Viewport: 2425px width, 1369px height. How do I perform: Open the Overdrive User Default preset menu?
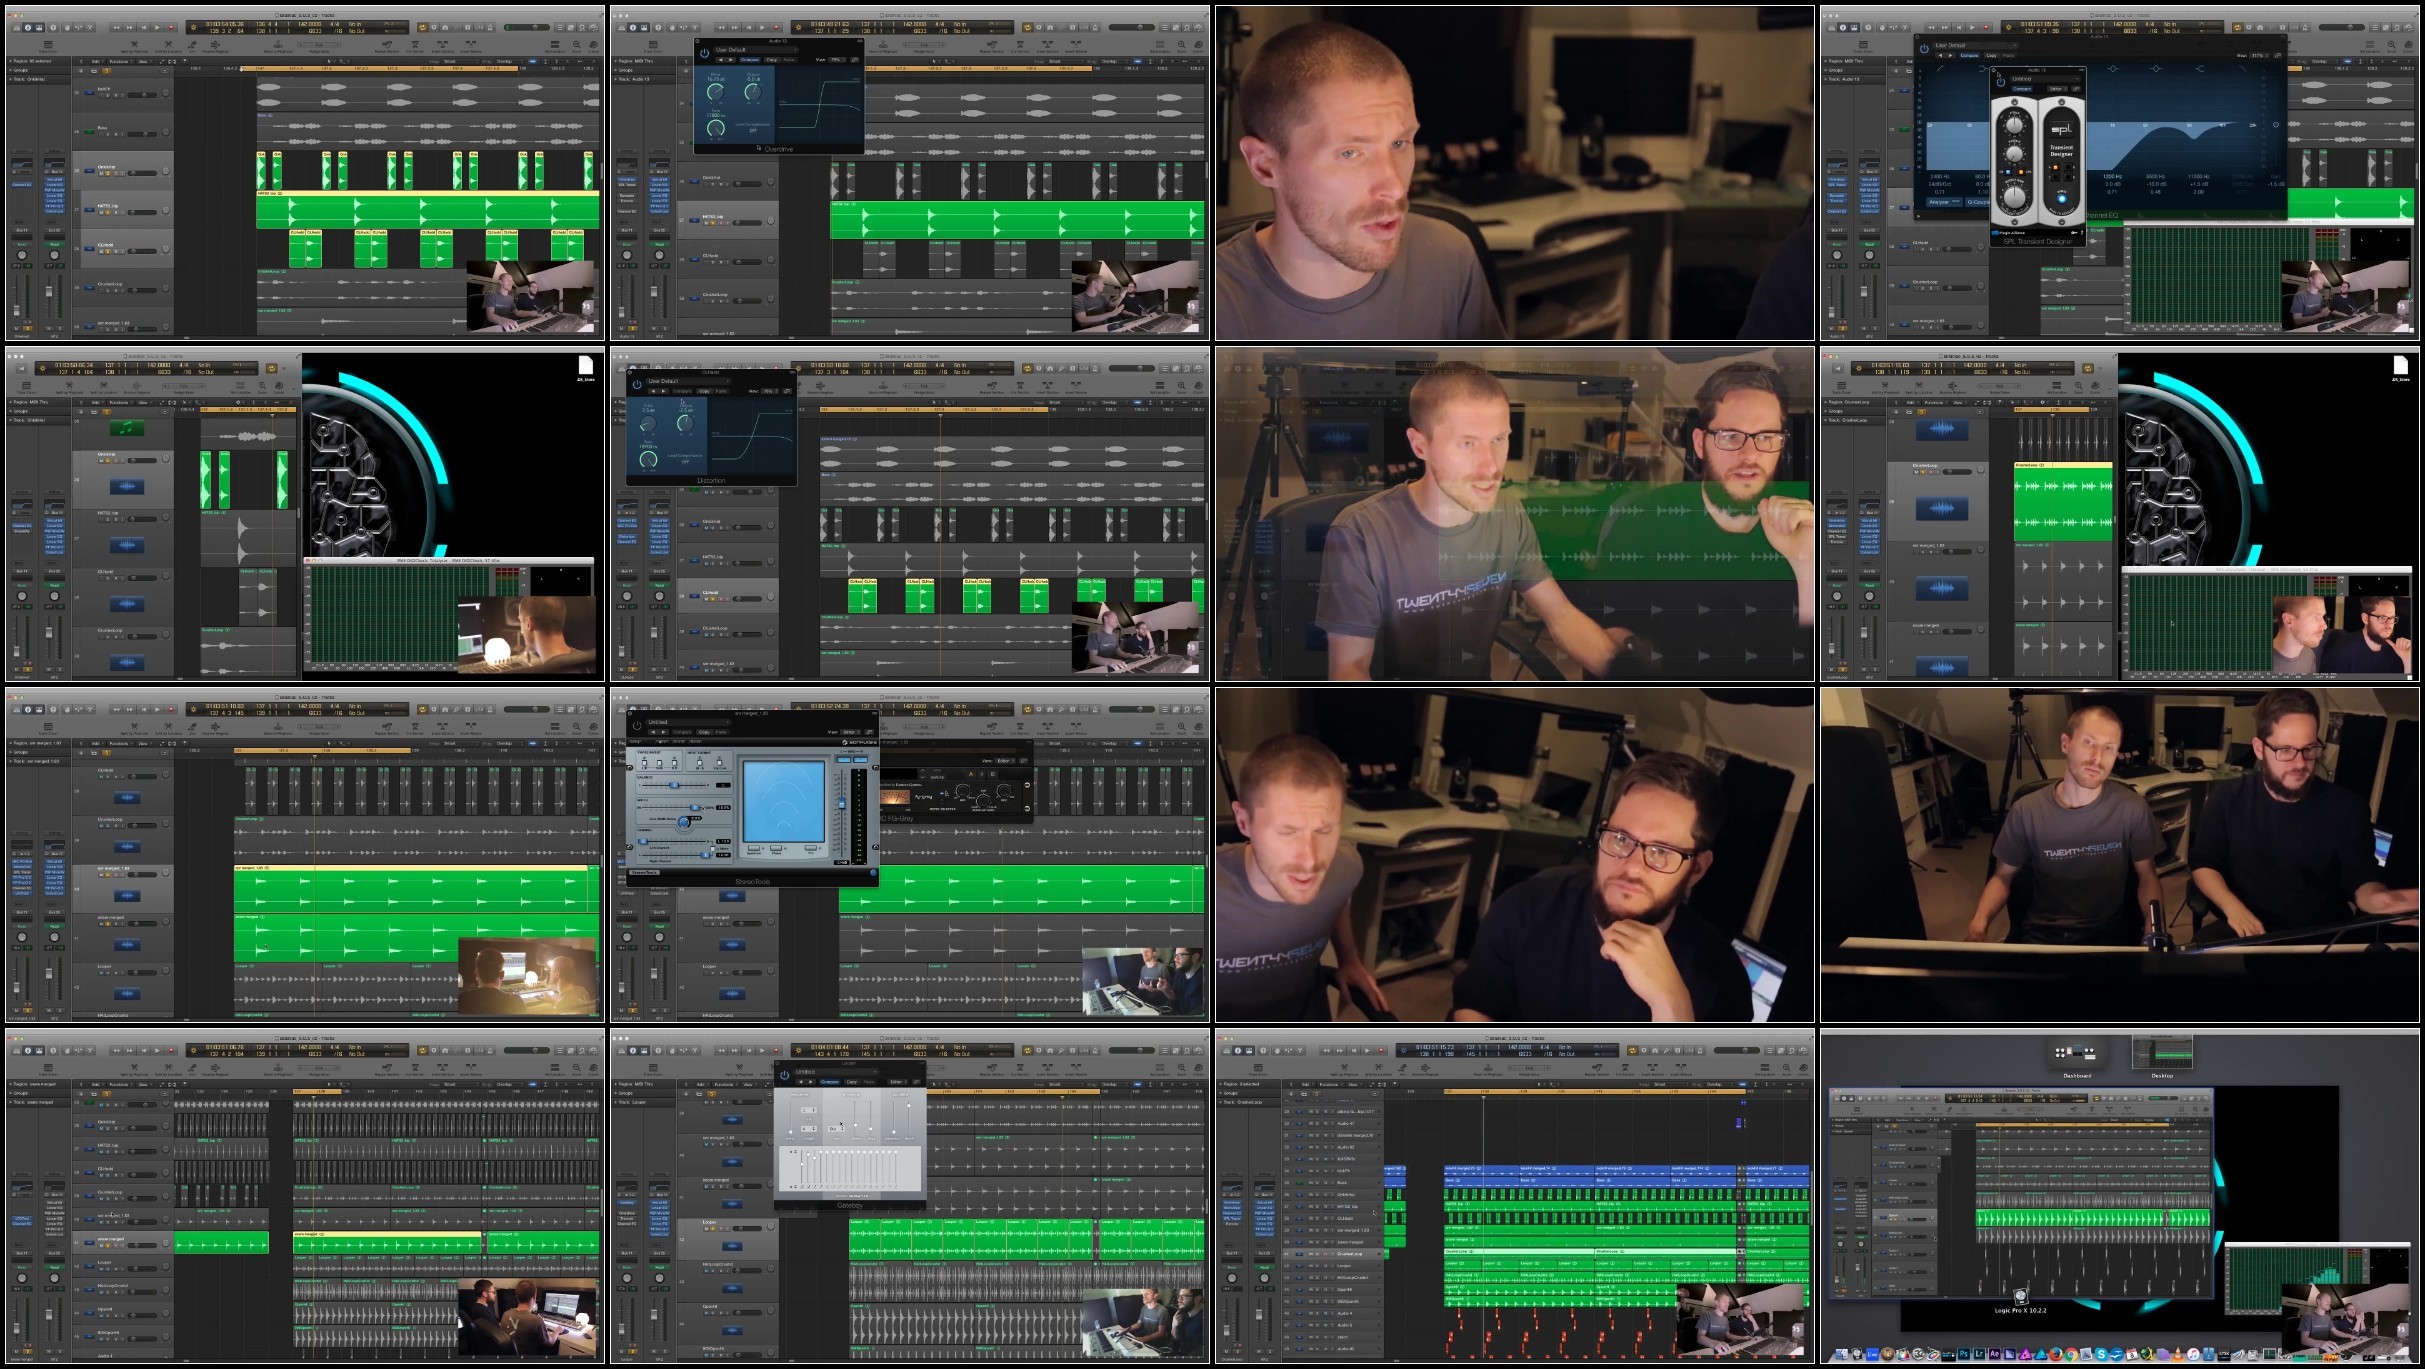pos(757,50)
